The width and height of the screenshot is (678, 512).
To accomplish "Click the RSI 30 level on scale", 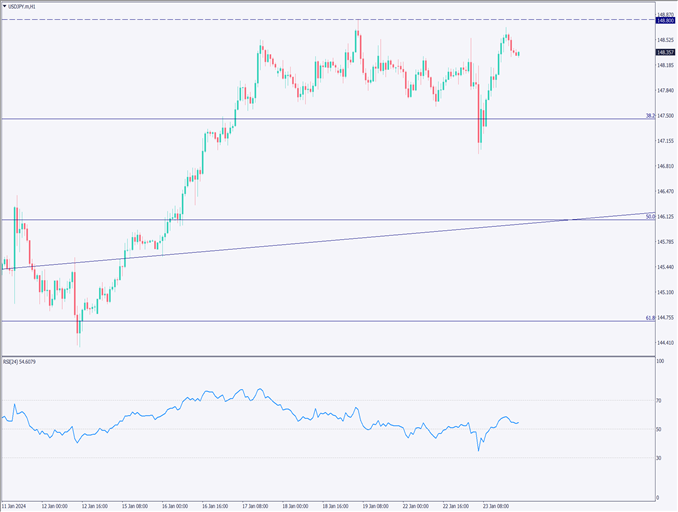I will pos(660,458).
